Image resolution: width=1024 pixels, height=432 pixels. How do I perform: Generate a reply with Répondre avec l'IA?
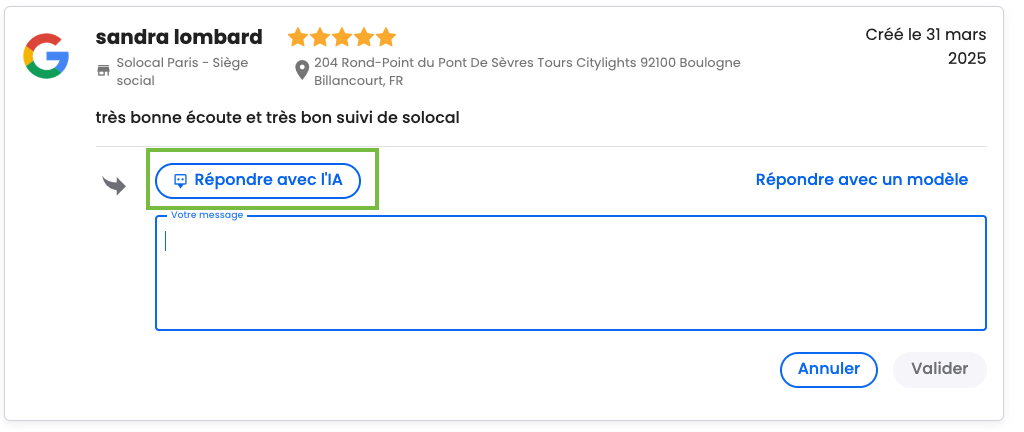pos(258,180)
